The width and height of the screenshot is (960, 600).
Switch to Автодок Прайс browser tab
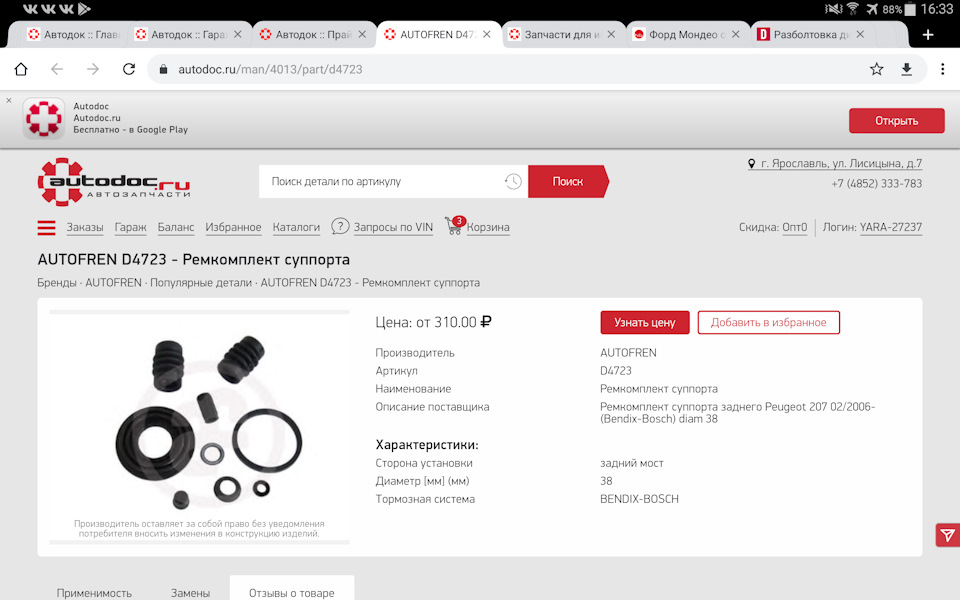click(x=306, y=35)
